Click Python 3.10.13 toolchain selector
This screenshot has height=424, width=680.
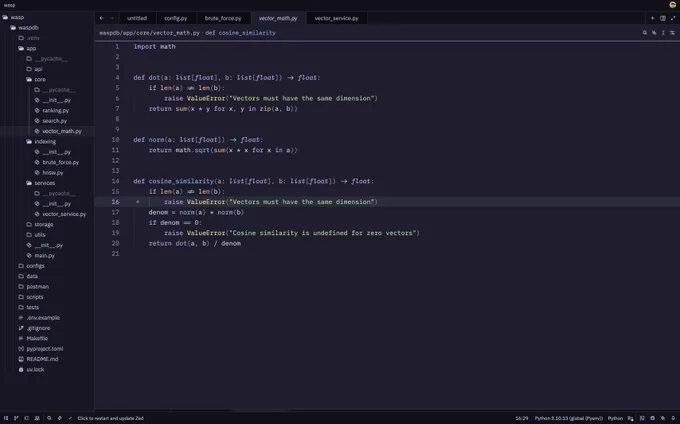point(569,418)
